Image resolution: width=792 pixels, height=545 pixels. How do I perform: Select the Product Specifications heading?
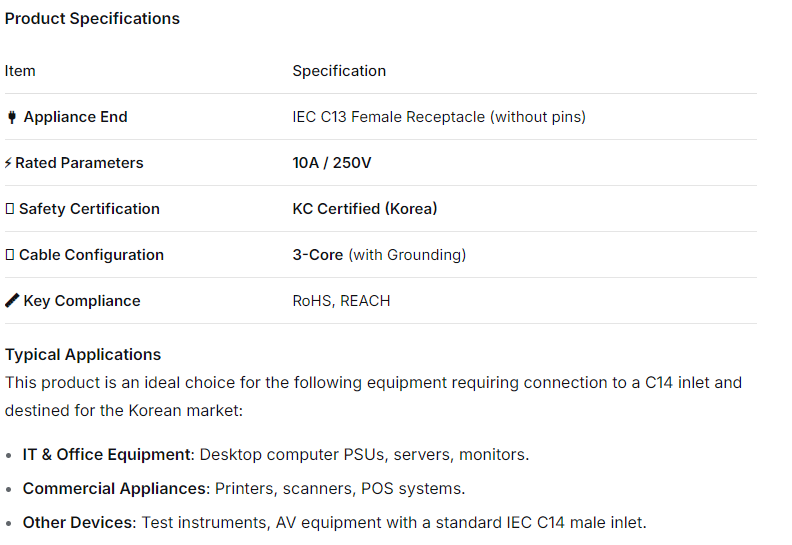[92, 19]
